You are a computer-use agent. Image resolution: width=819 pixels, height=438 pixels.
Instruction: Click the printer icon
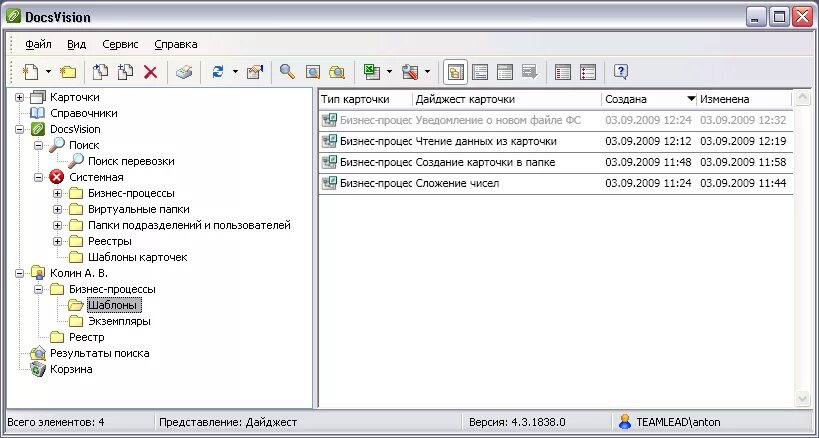click(x=184, y=72)
